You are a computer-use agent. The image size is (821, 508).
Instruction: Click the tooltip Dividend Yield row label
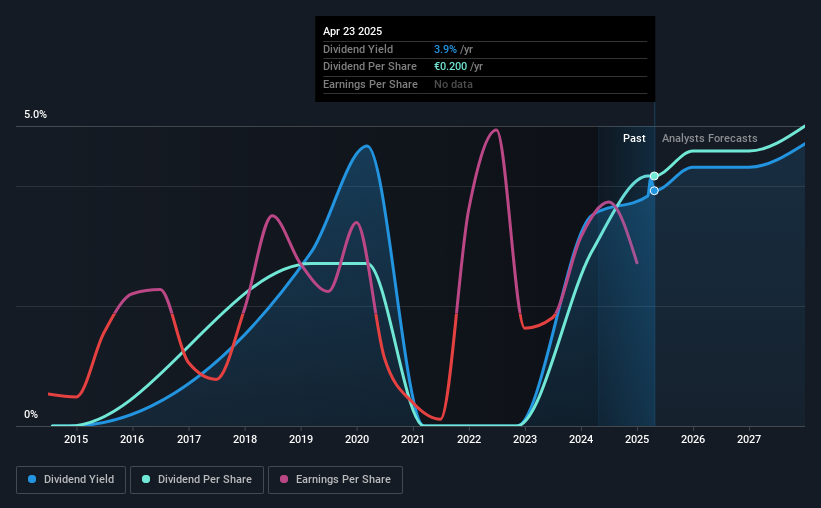358,49
